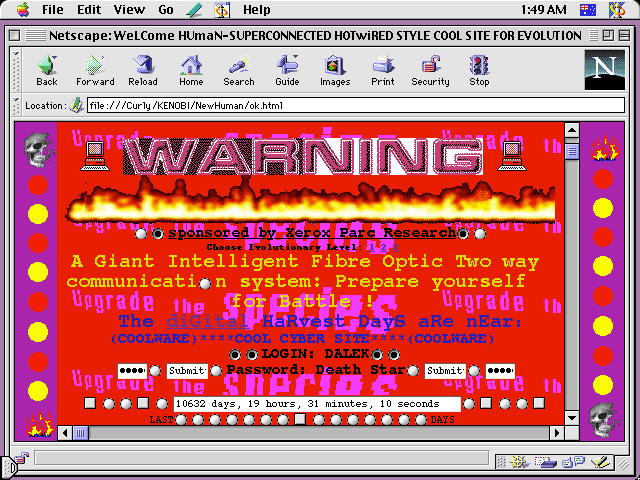Viewport: 640px width, 480px height.
Task: Select radio button immediately left of LOGIN
Action: pyautogui.click(x=252, y=354)
